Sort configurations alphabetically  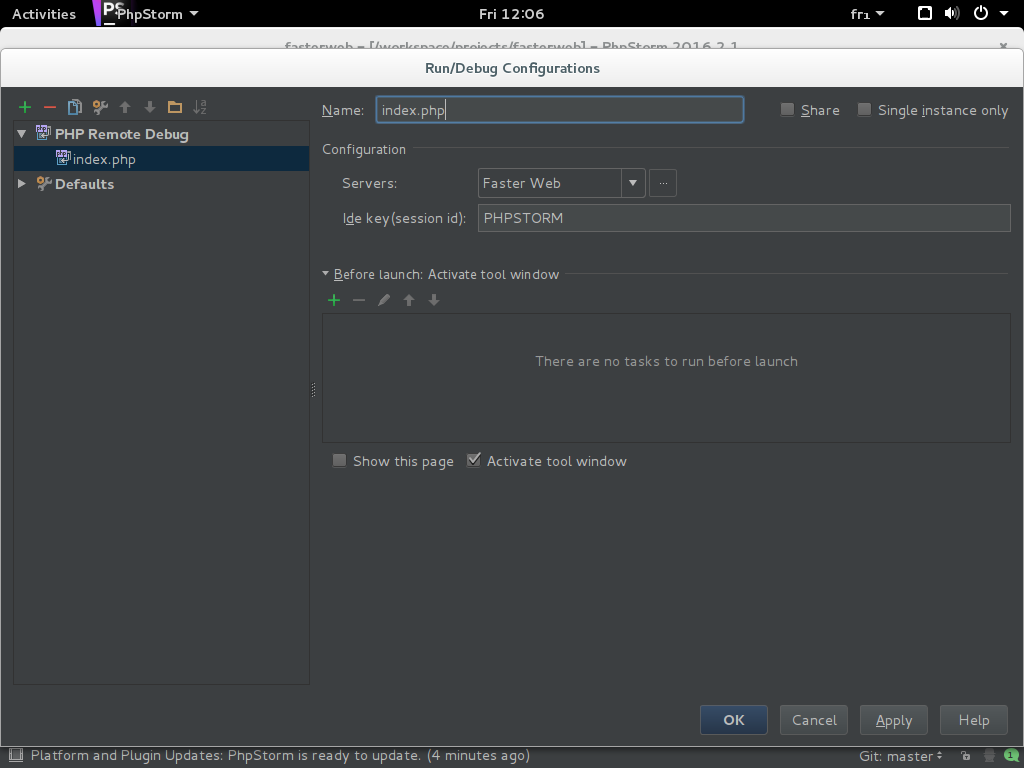[200, 107]
